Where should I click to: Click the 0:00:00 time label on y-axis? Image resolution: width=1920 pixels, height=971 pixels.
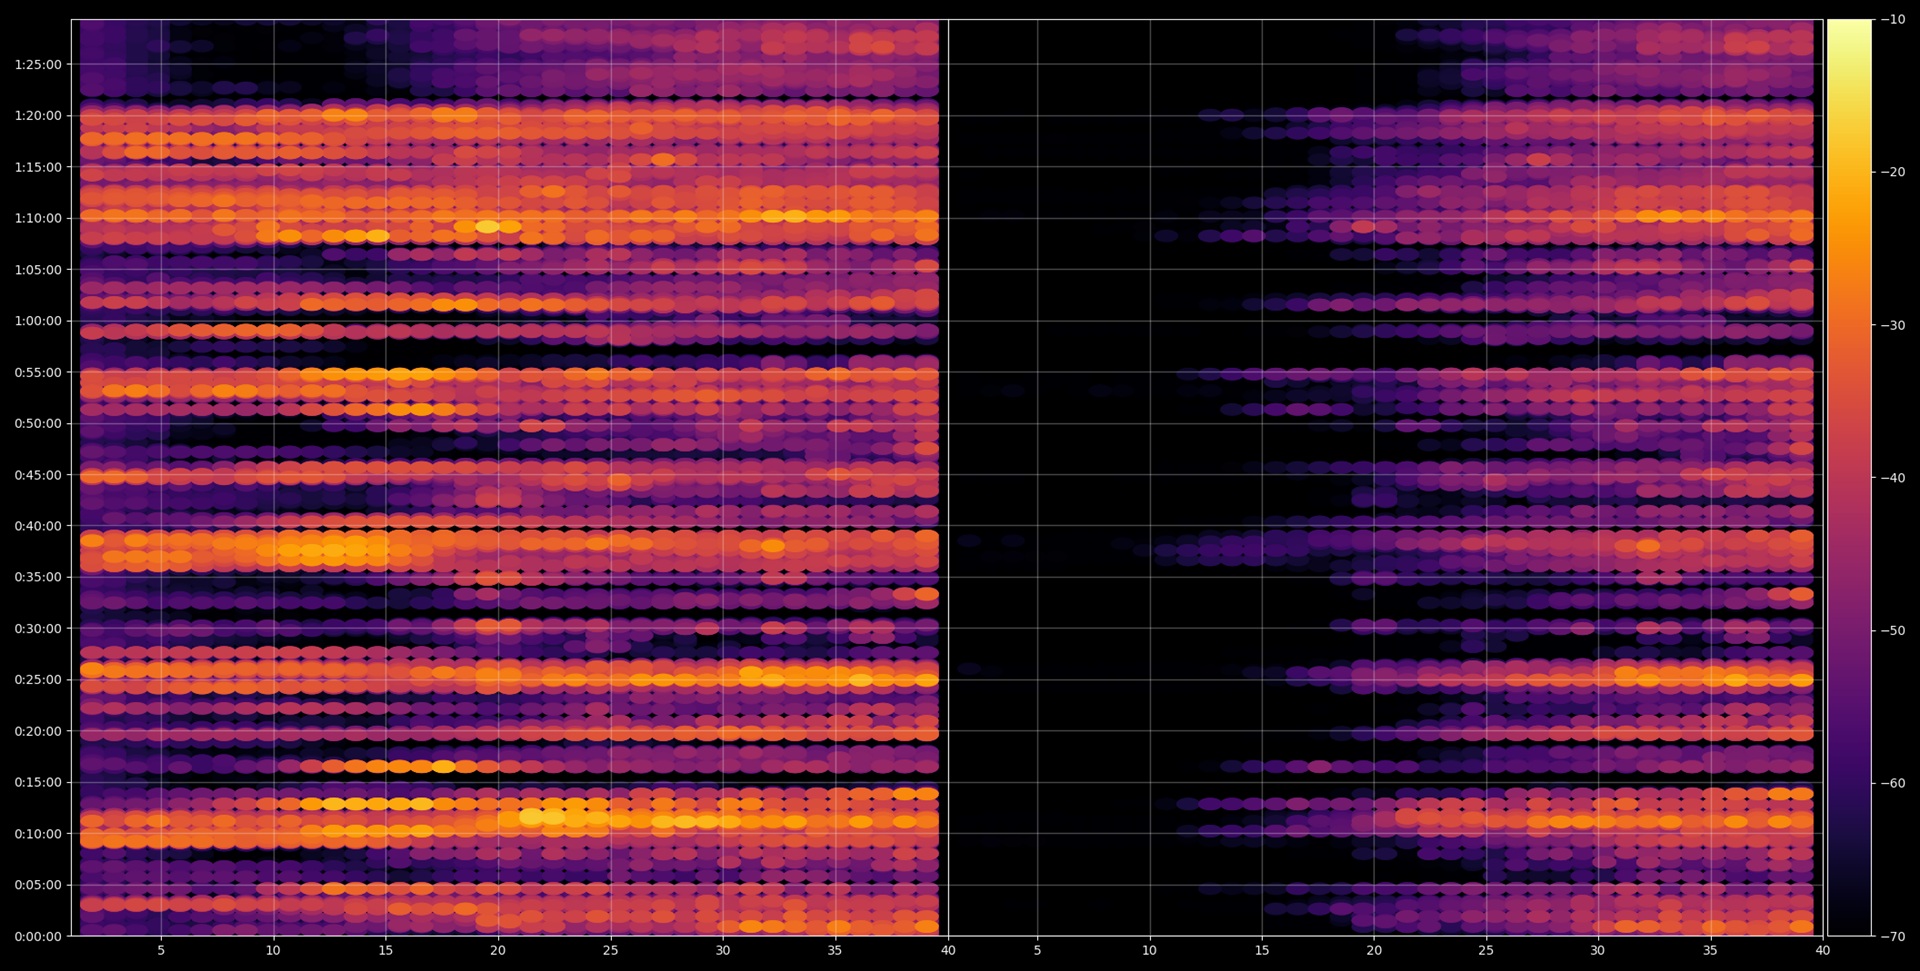click(38, 936)
